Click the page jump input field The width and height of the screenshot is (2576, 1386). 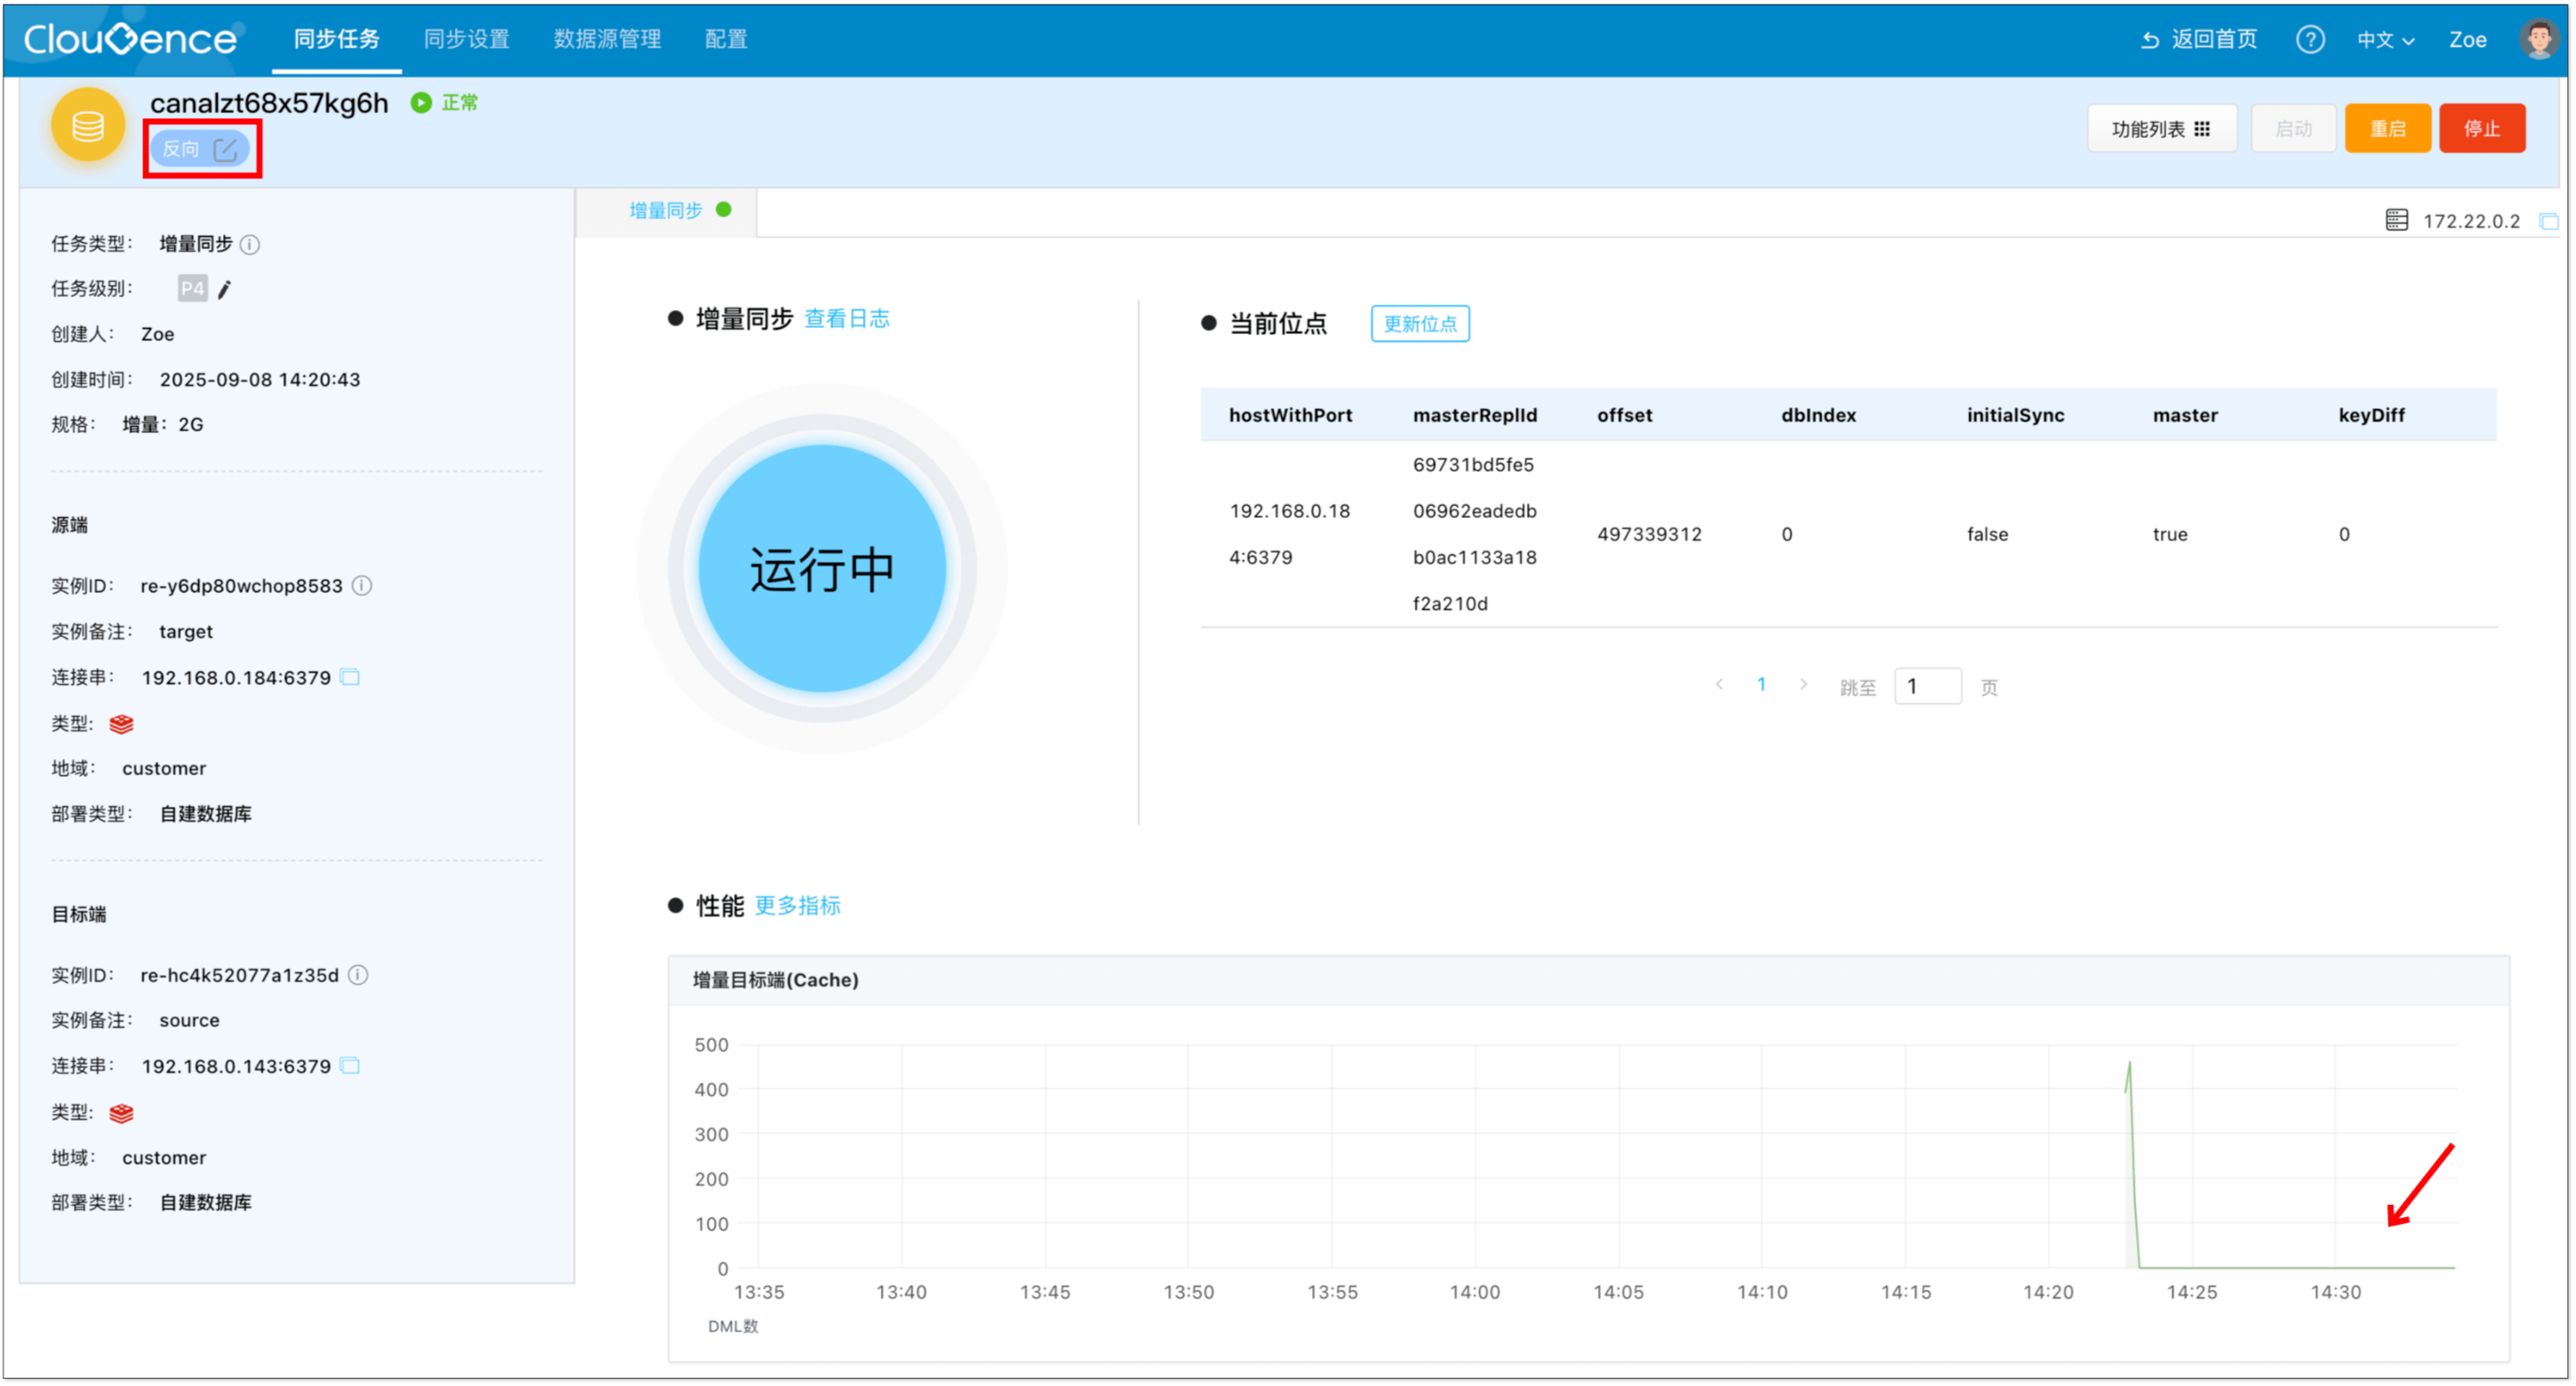[x=1927, y=687]
